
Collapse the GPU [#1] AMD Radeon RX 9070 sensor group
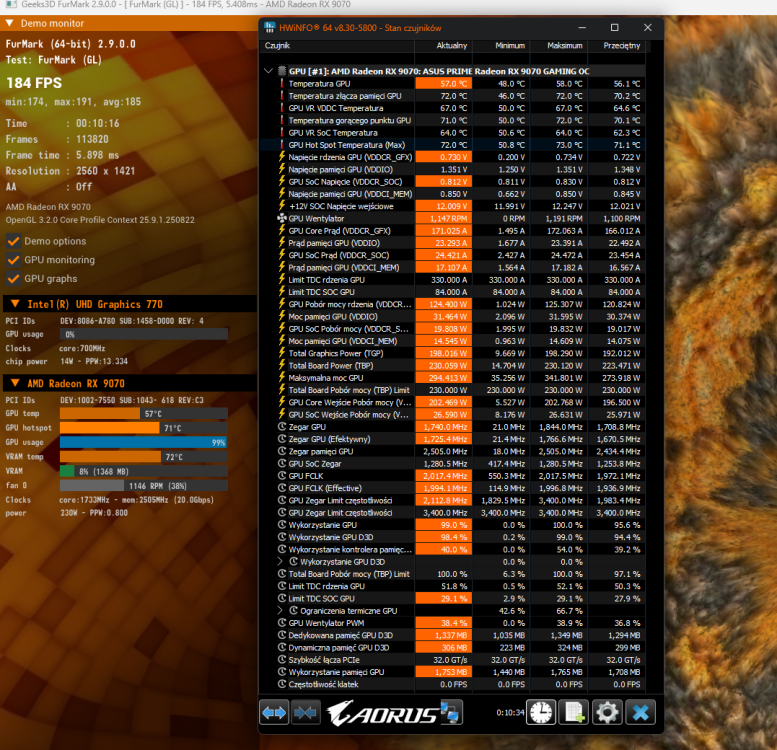pyautogui.click(x=269, y=71)
